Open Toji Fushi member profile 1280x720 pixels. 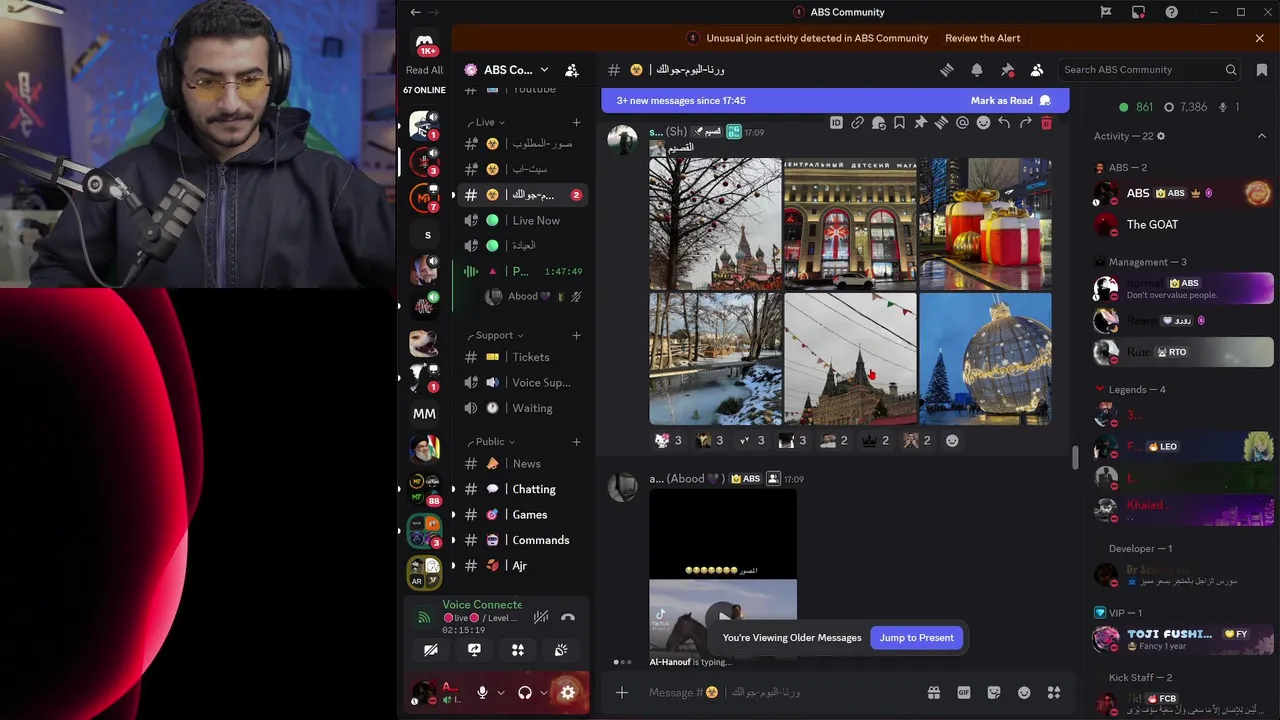click(1184, 638)
